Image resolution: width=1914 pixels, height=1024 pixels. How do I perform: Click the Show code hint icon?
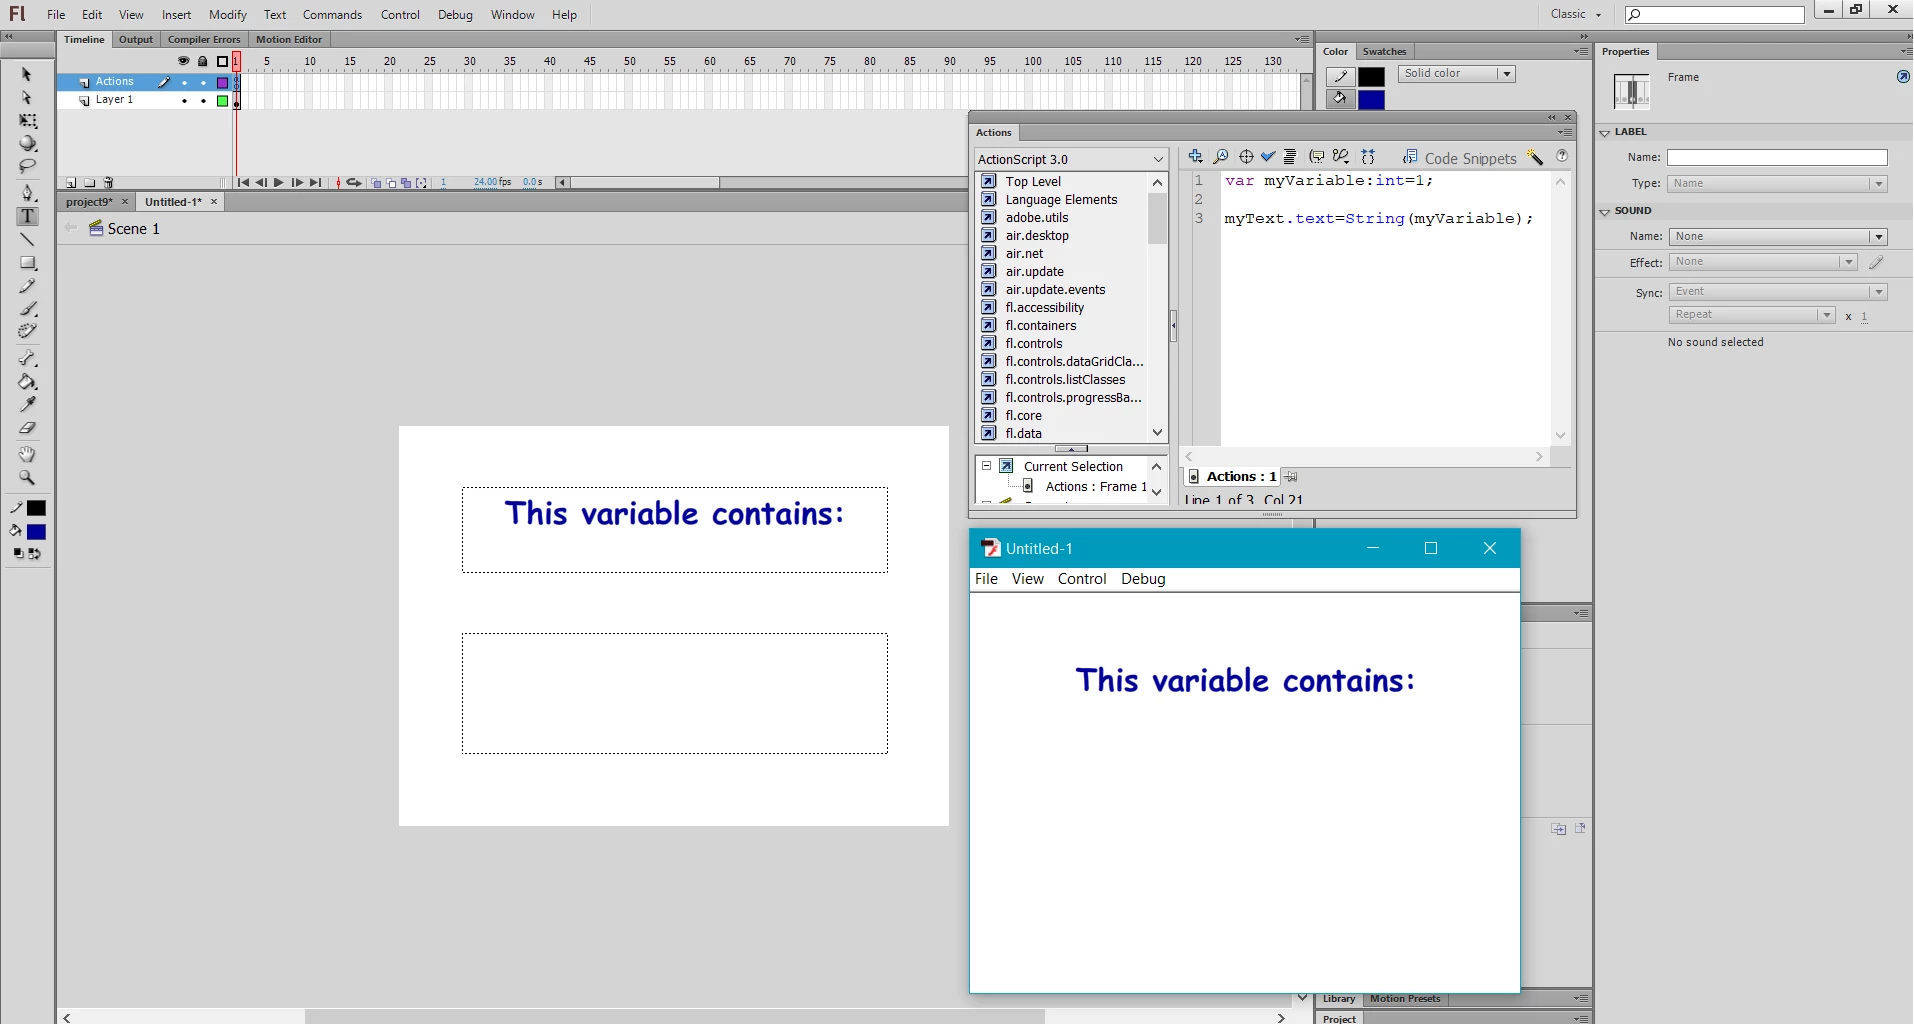1317,156
